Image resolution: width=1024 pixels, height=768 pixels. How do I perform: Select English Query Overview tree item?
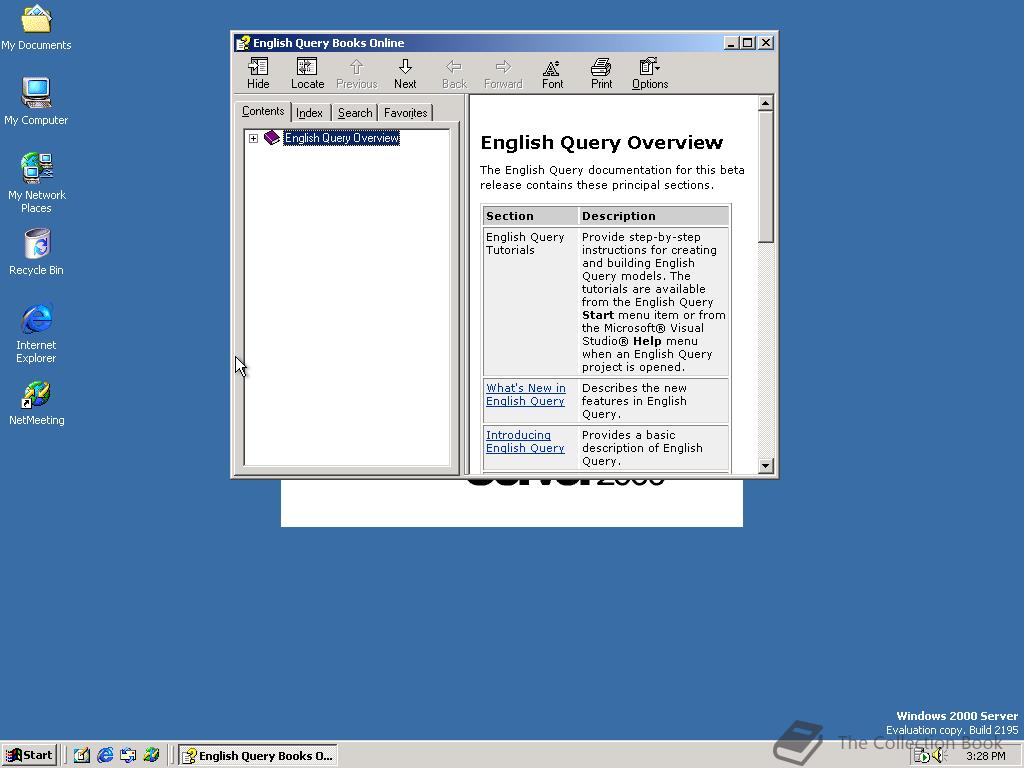[x=342, y=138]
